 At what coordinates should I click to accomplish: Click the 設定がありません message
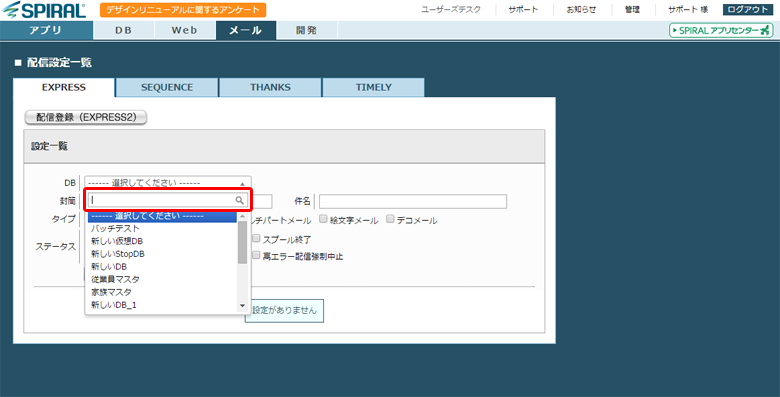pyautogui.click(x=284, y=310)
